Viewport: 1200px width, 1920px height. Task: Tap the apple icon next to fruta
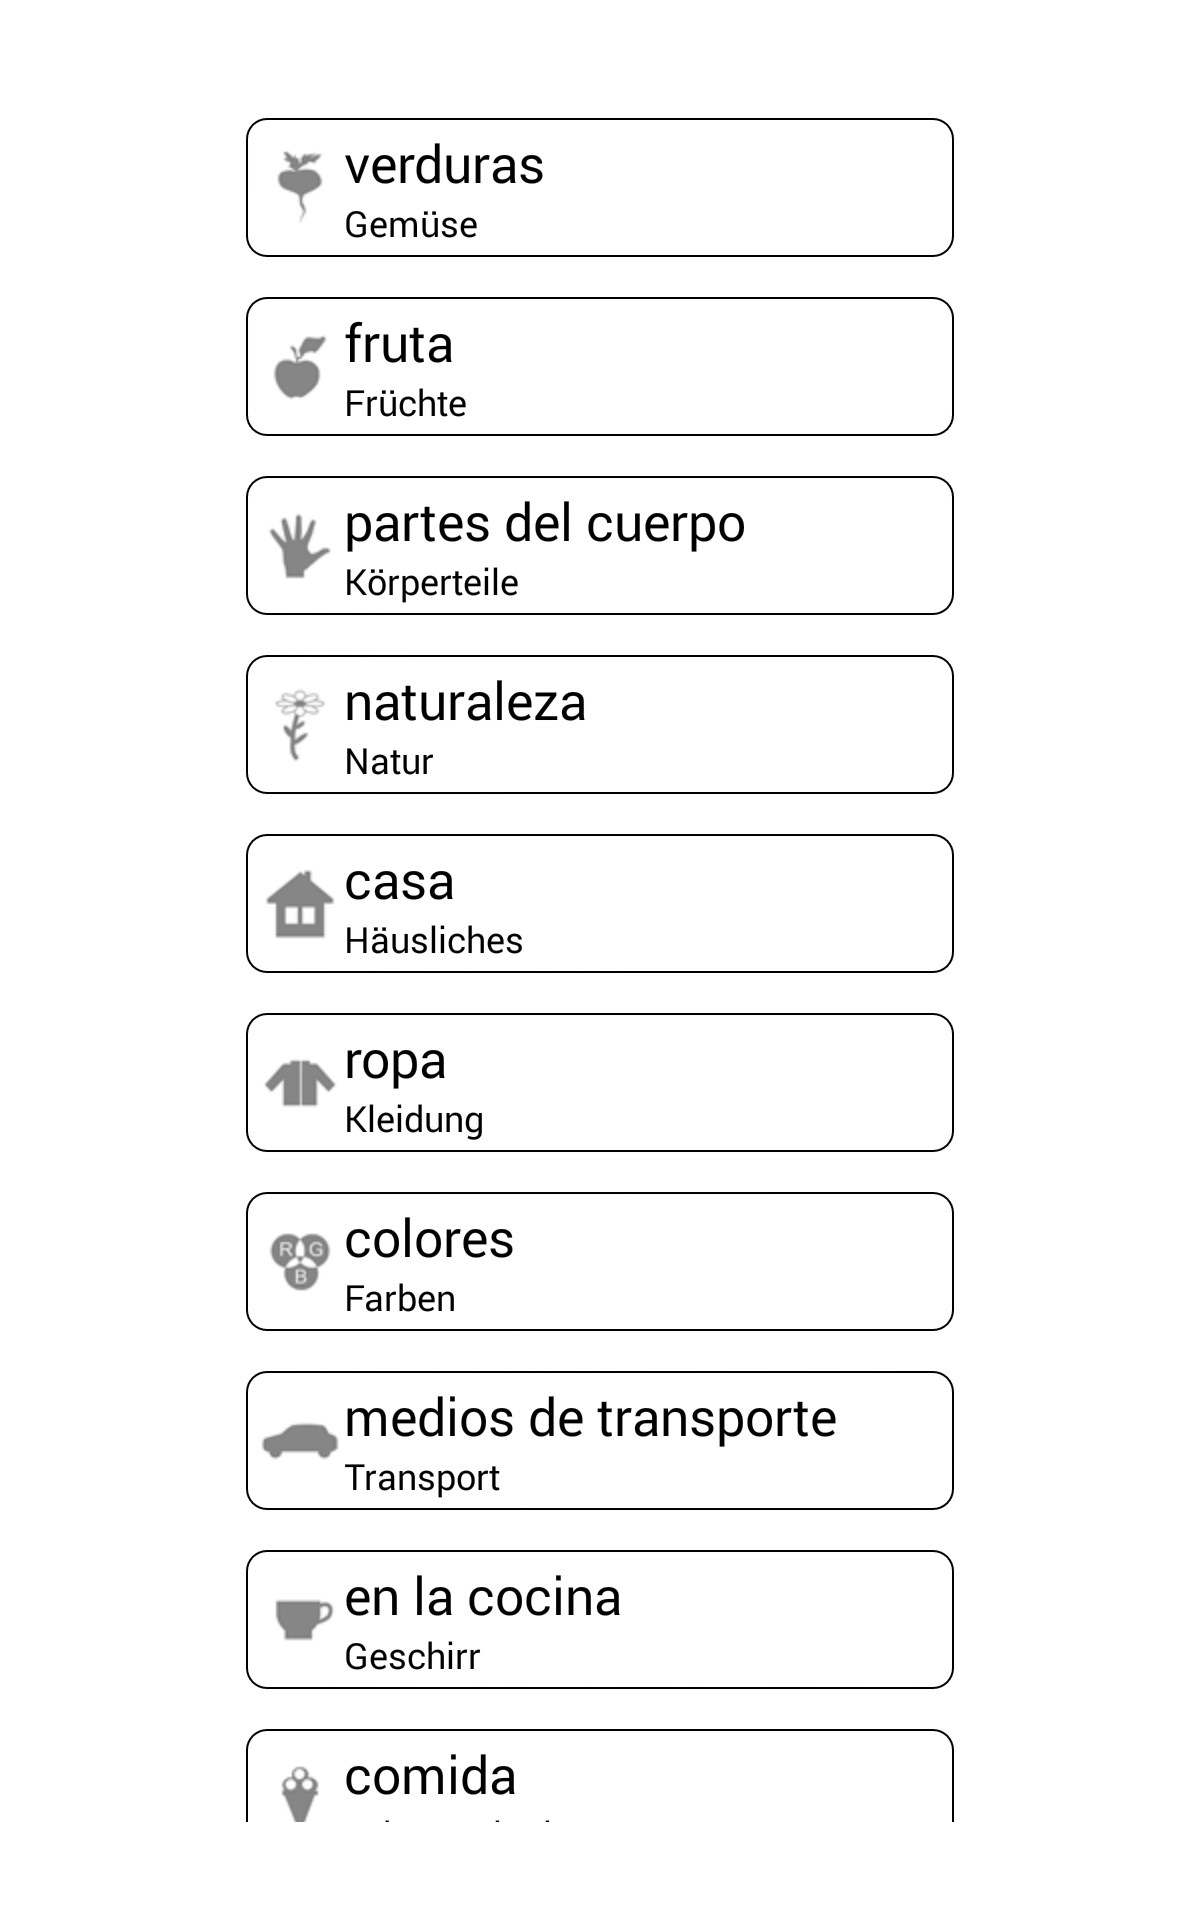pyautogui.click(x=299, y=367)
